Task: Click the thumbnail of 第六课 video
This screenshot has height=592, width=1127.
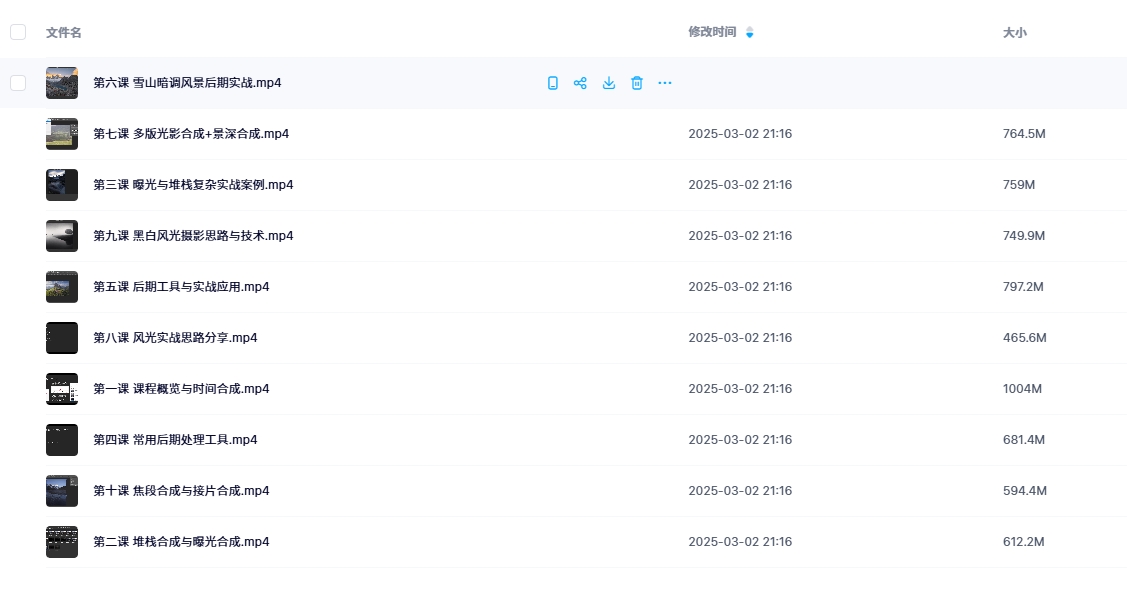Action: 62,83
